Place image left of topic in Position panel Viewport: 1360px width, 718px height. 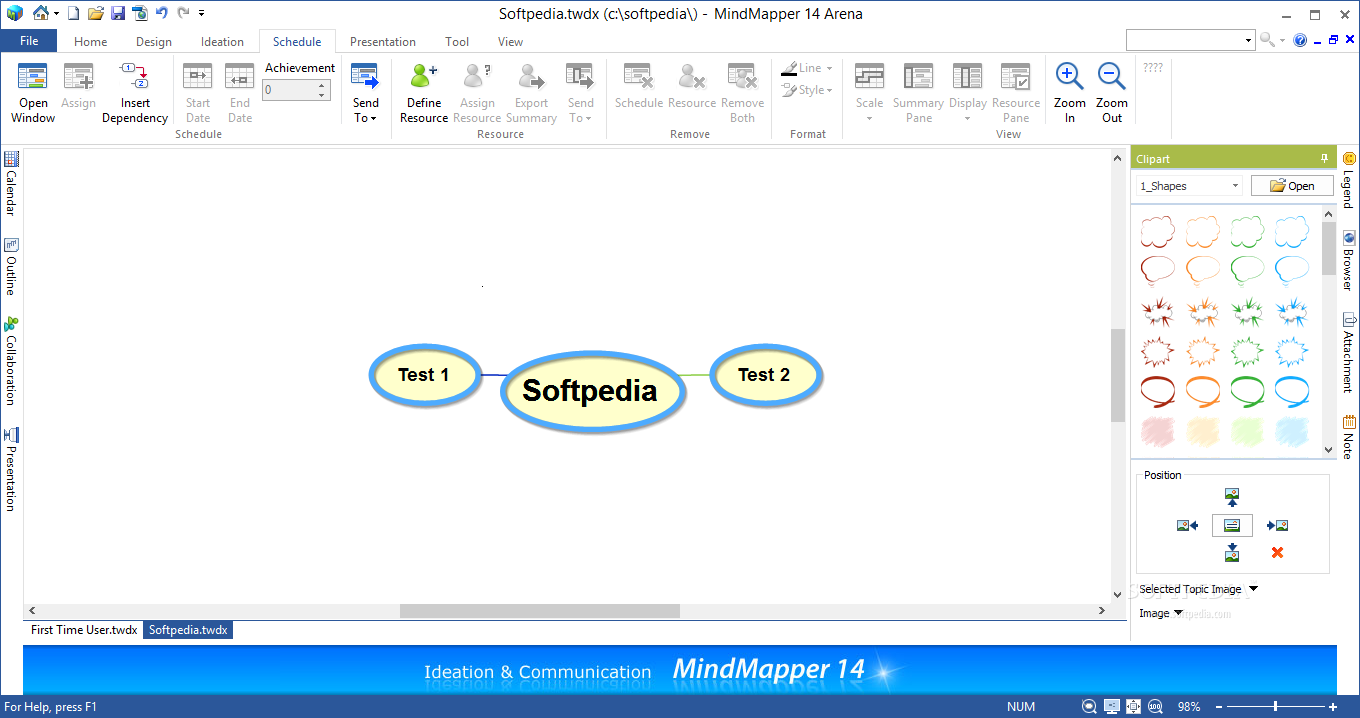[1187, 525]
